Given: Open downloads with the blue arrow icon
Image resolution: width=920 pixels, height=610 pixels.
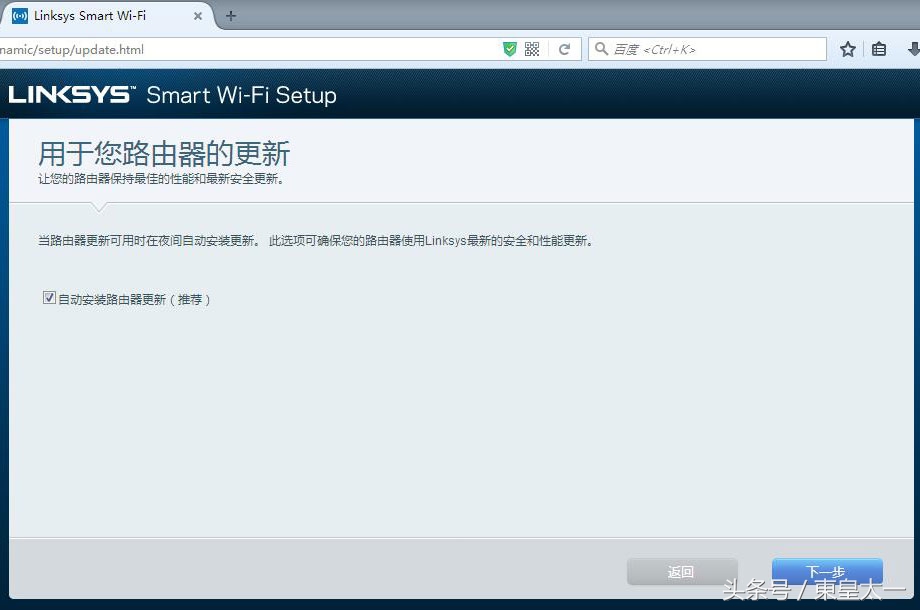Looking at the screenshot, I should pos(911,48).
